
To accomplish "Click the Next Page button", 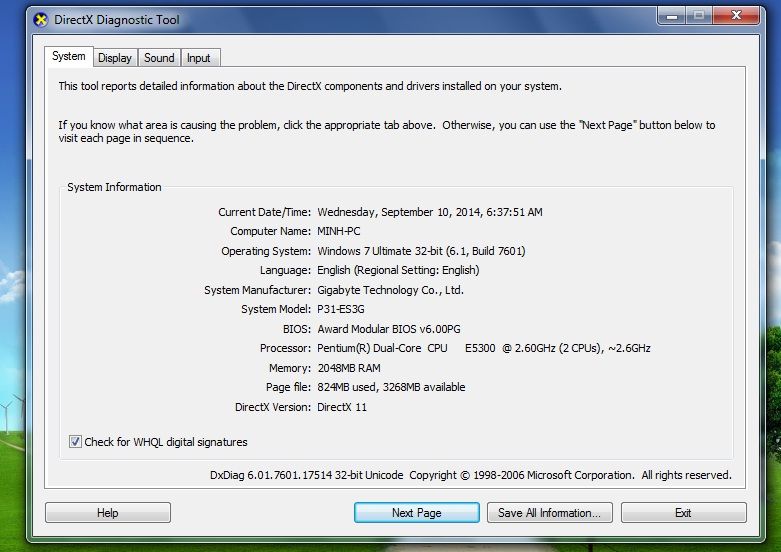I will click(x=416, y=513).
